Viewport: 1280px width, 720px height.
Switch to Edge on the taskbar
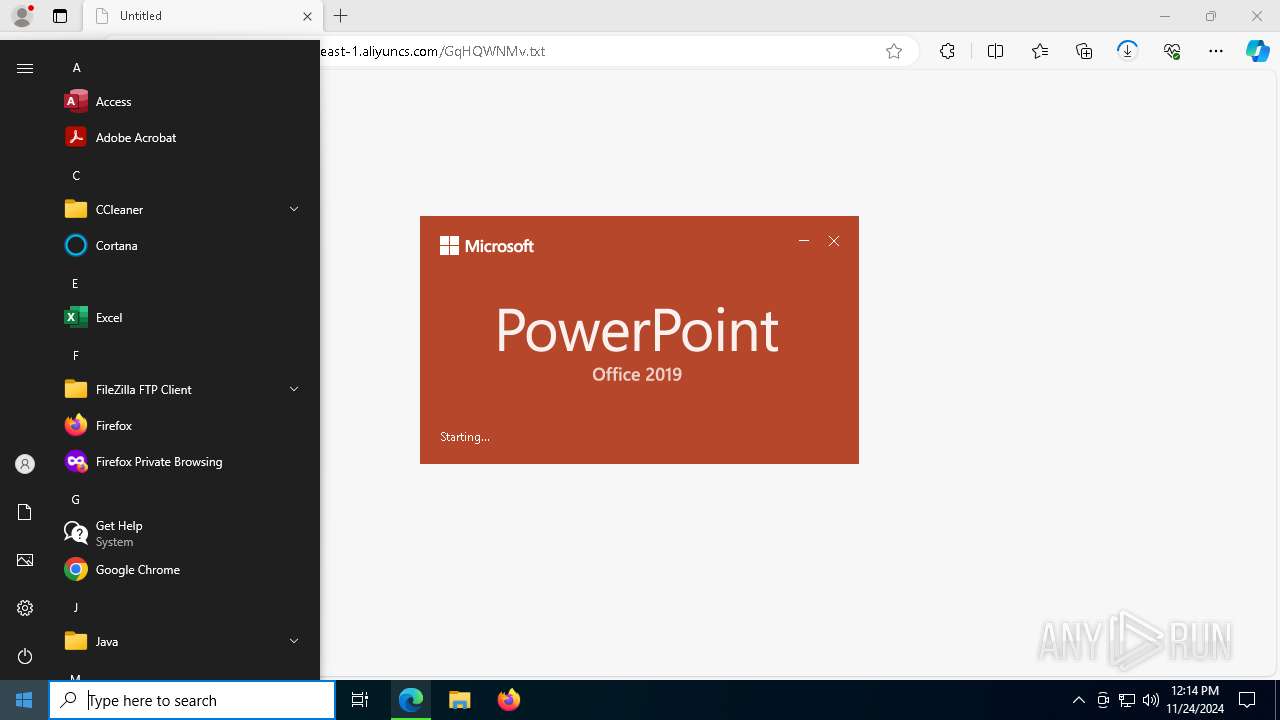pos(411,700)
